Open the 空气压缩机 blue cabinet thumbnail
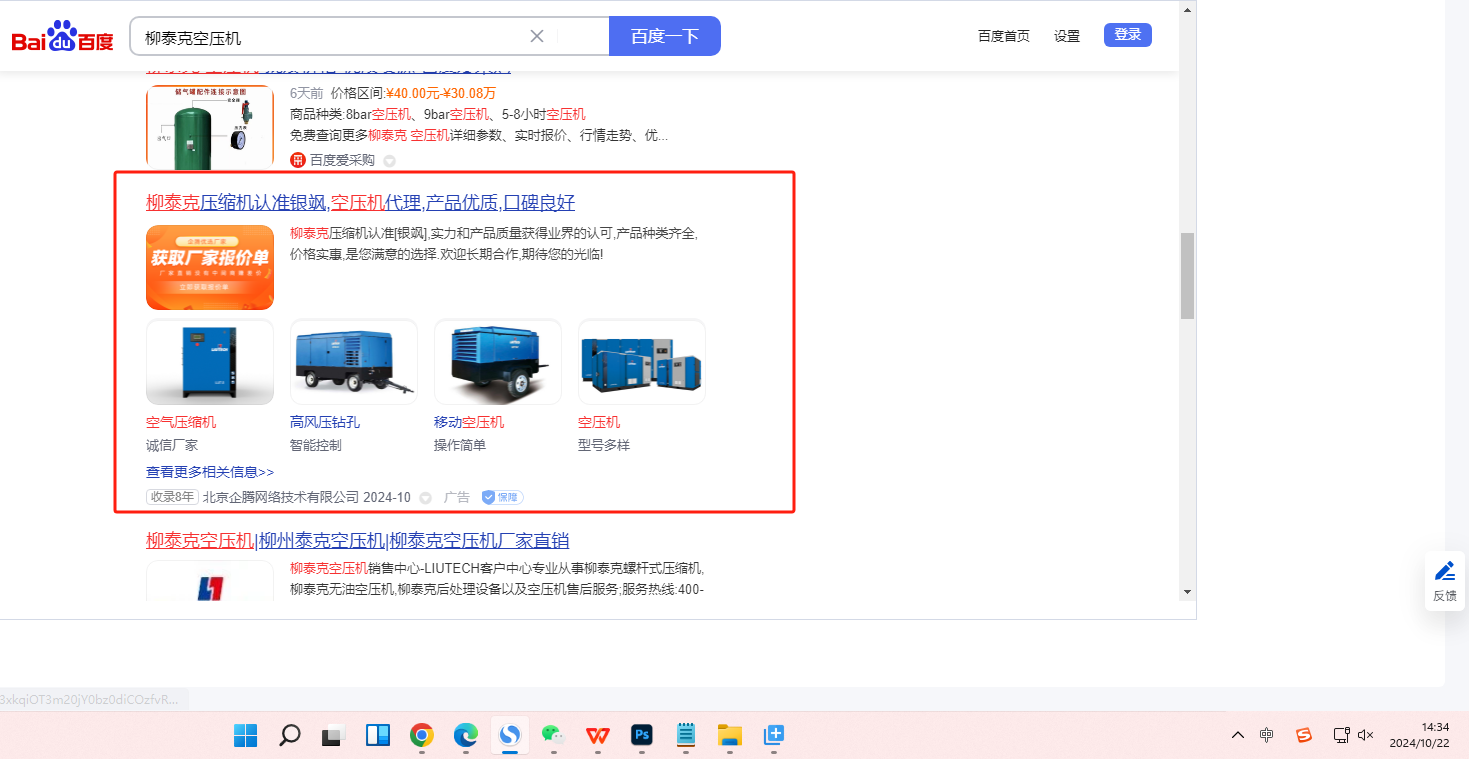The image size is (1469, 759). [x=210, y=362]
